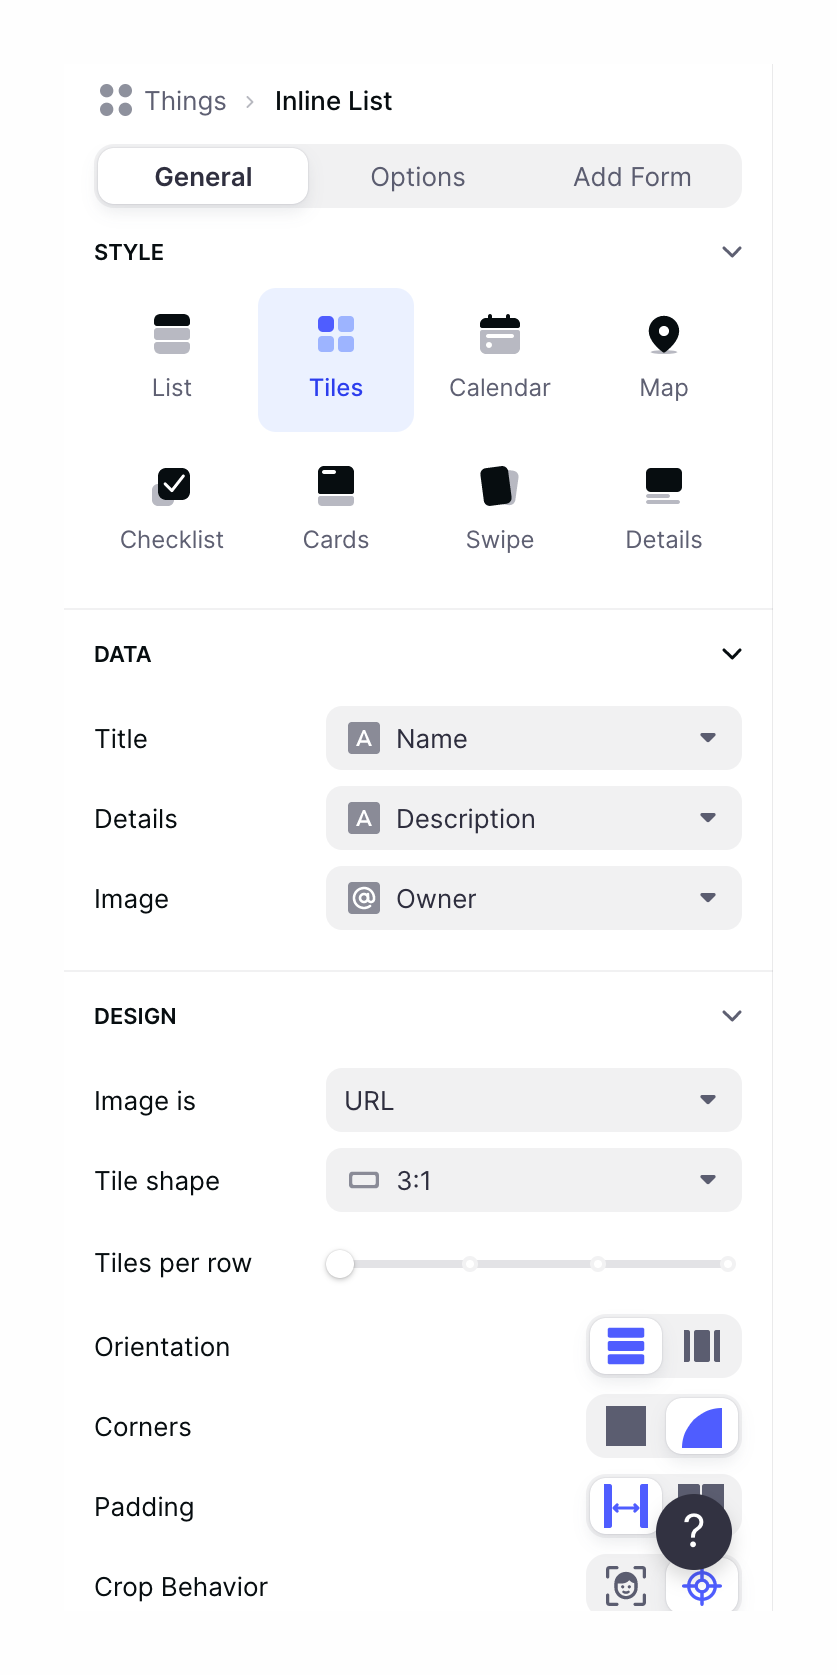Screen dimensions: 837x1675
Task: Open the Add Form tab
Action: tap(632, 177)
